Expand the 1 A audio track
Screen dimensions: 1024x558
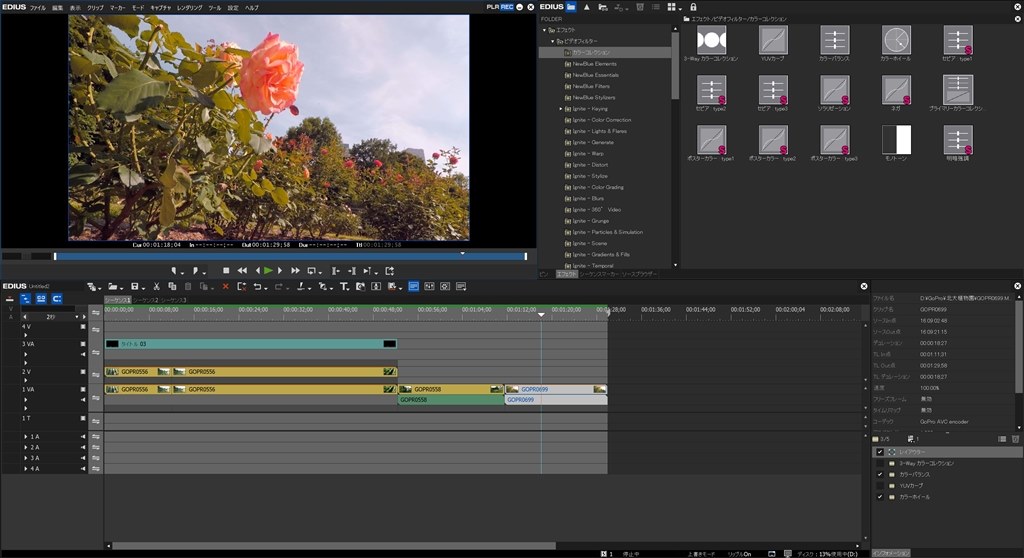pos(26,436)
